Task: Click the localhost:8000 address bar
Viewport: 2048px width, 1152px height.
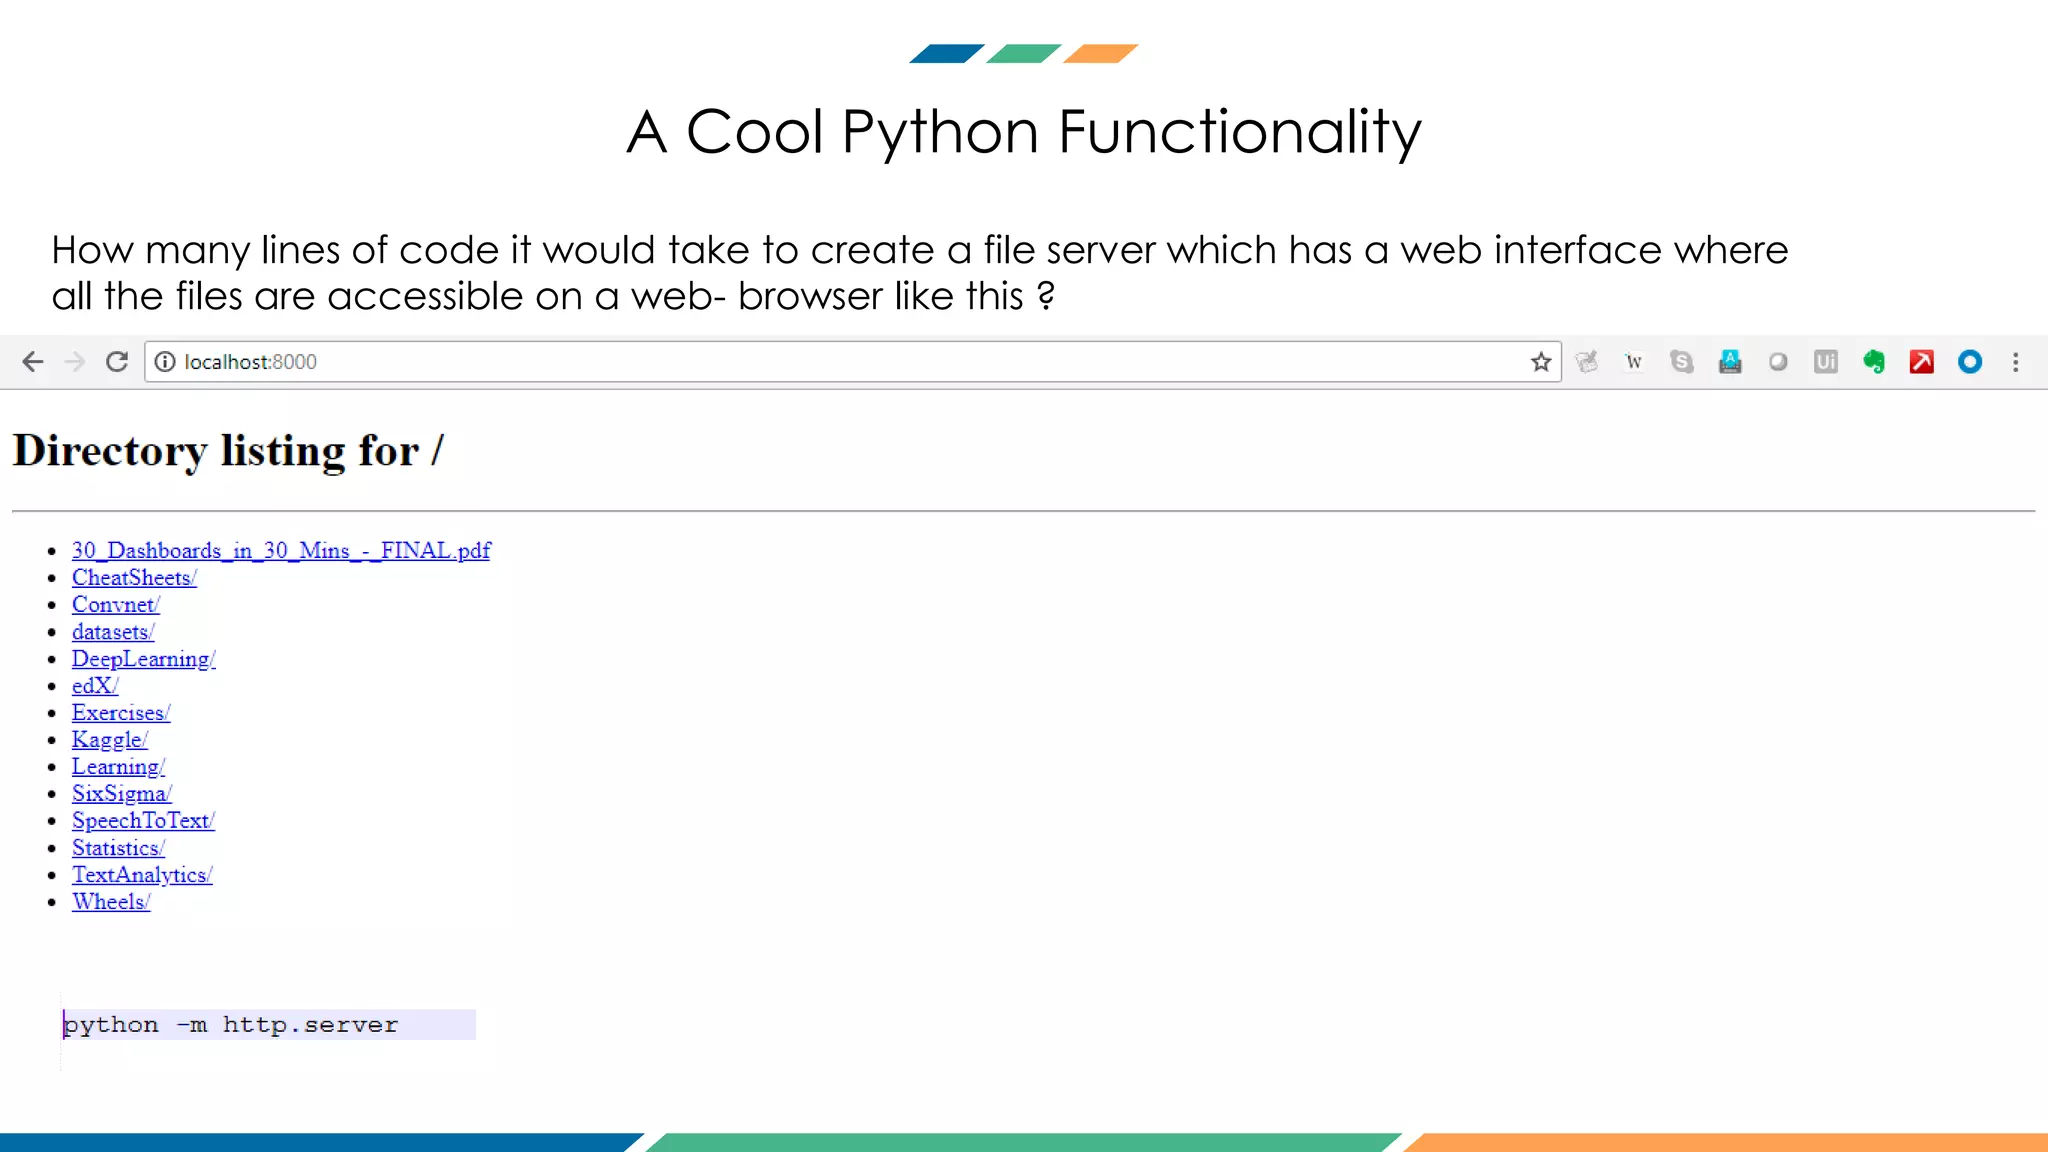Action: point(852,362)
